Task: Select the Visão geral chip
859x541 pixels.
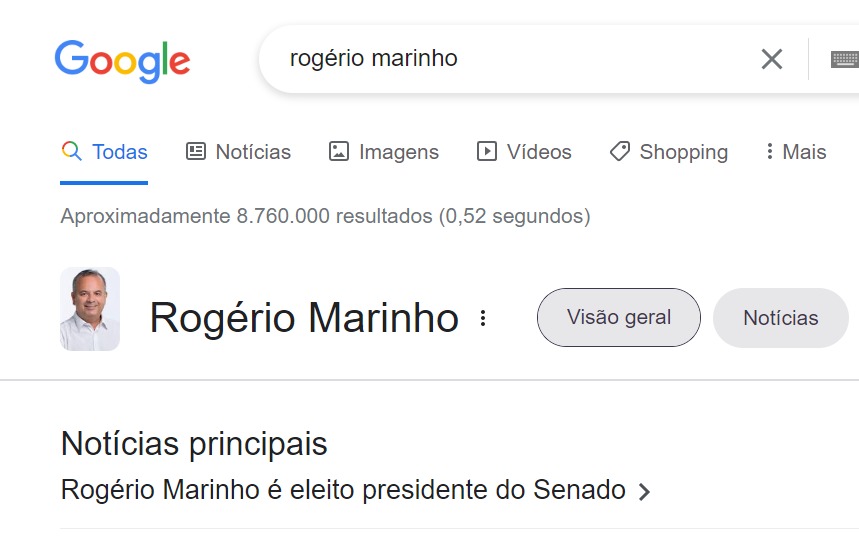Action: tap(618, 318)
